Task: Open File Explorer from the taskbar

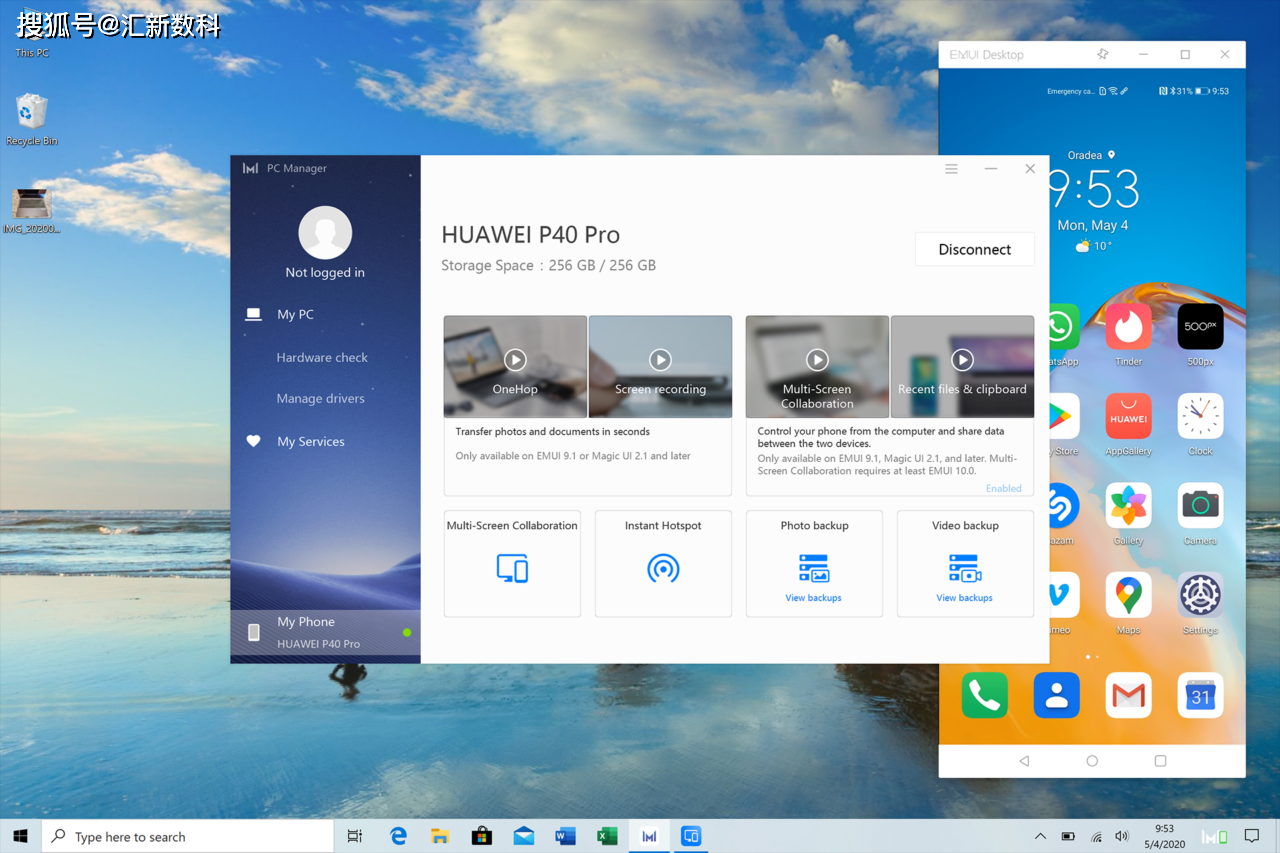Action: pyautogui.click(x=440, y=836)
